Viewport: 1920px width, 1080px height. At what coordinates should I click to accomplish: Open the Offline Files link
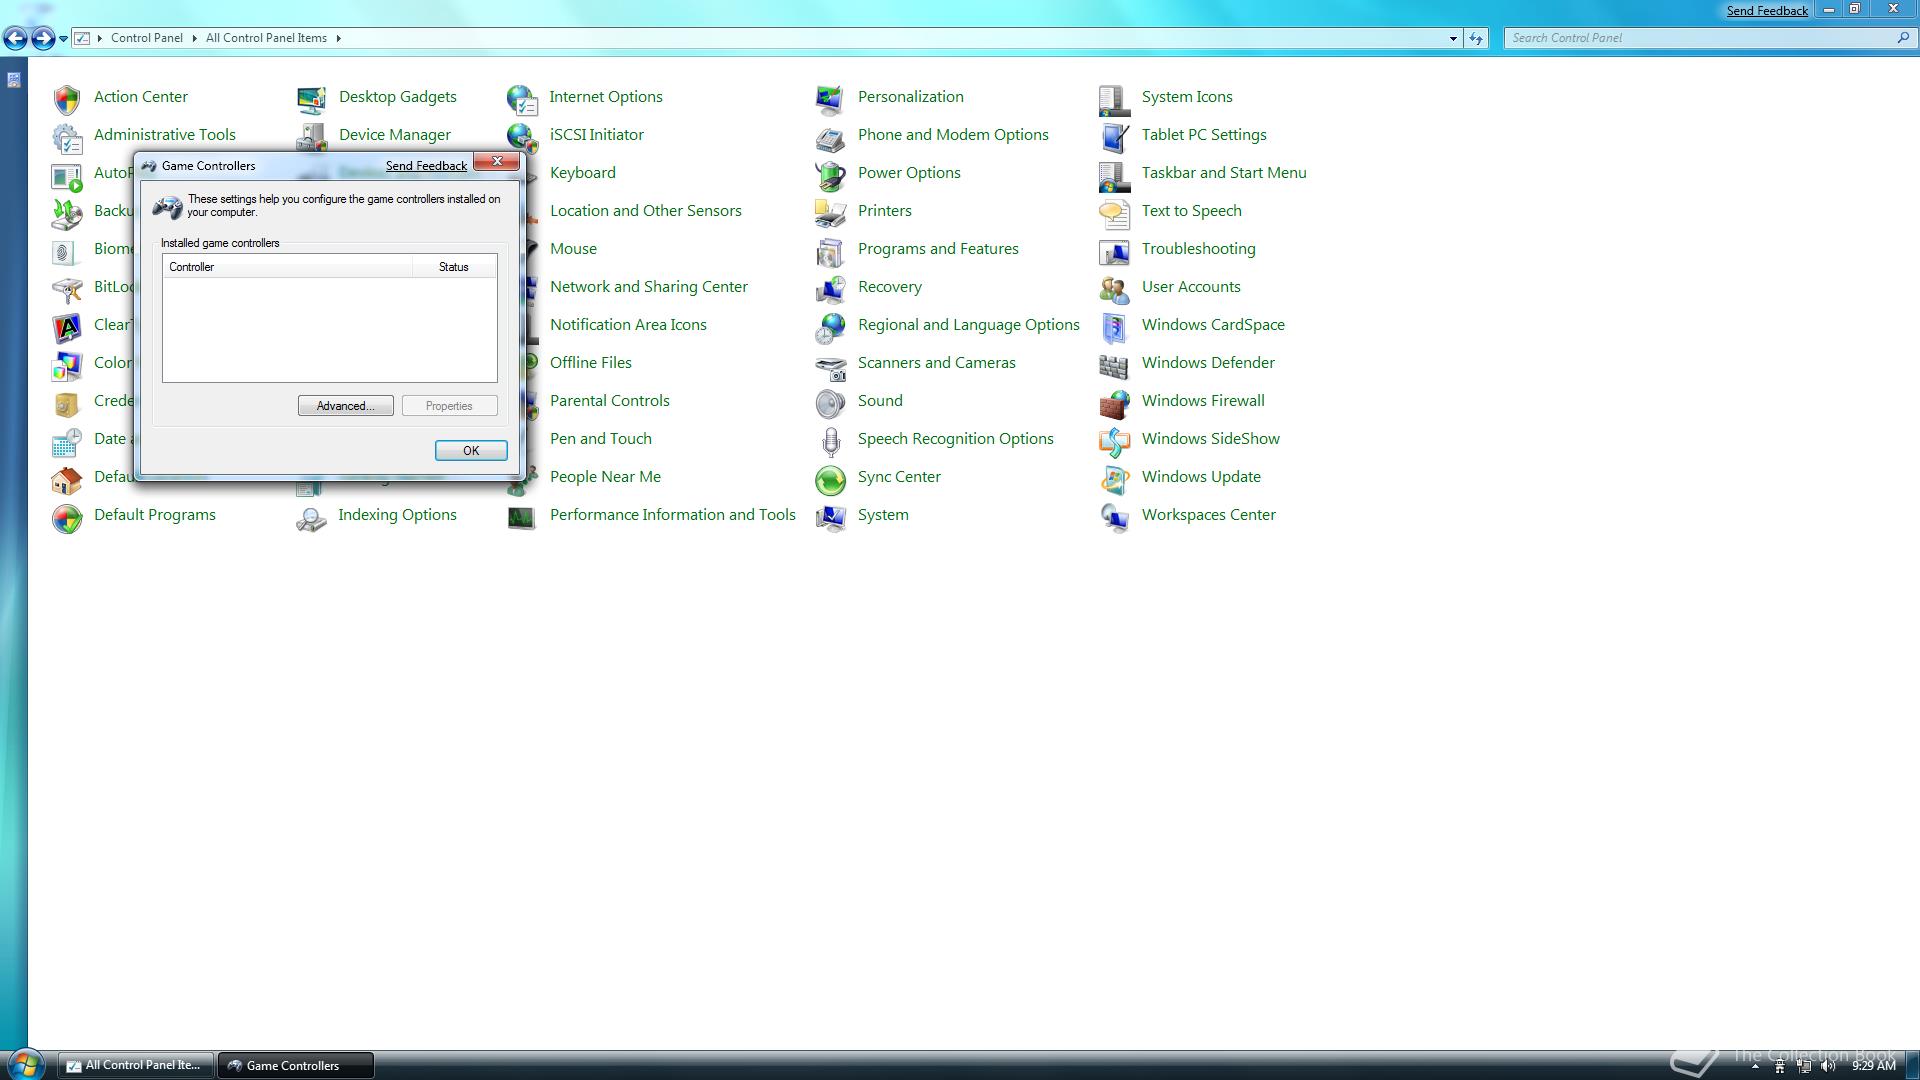tap(591, 363)
